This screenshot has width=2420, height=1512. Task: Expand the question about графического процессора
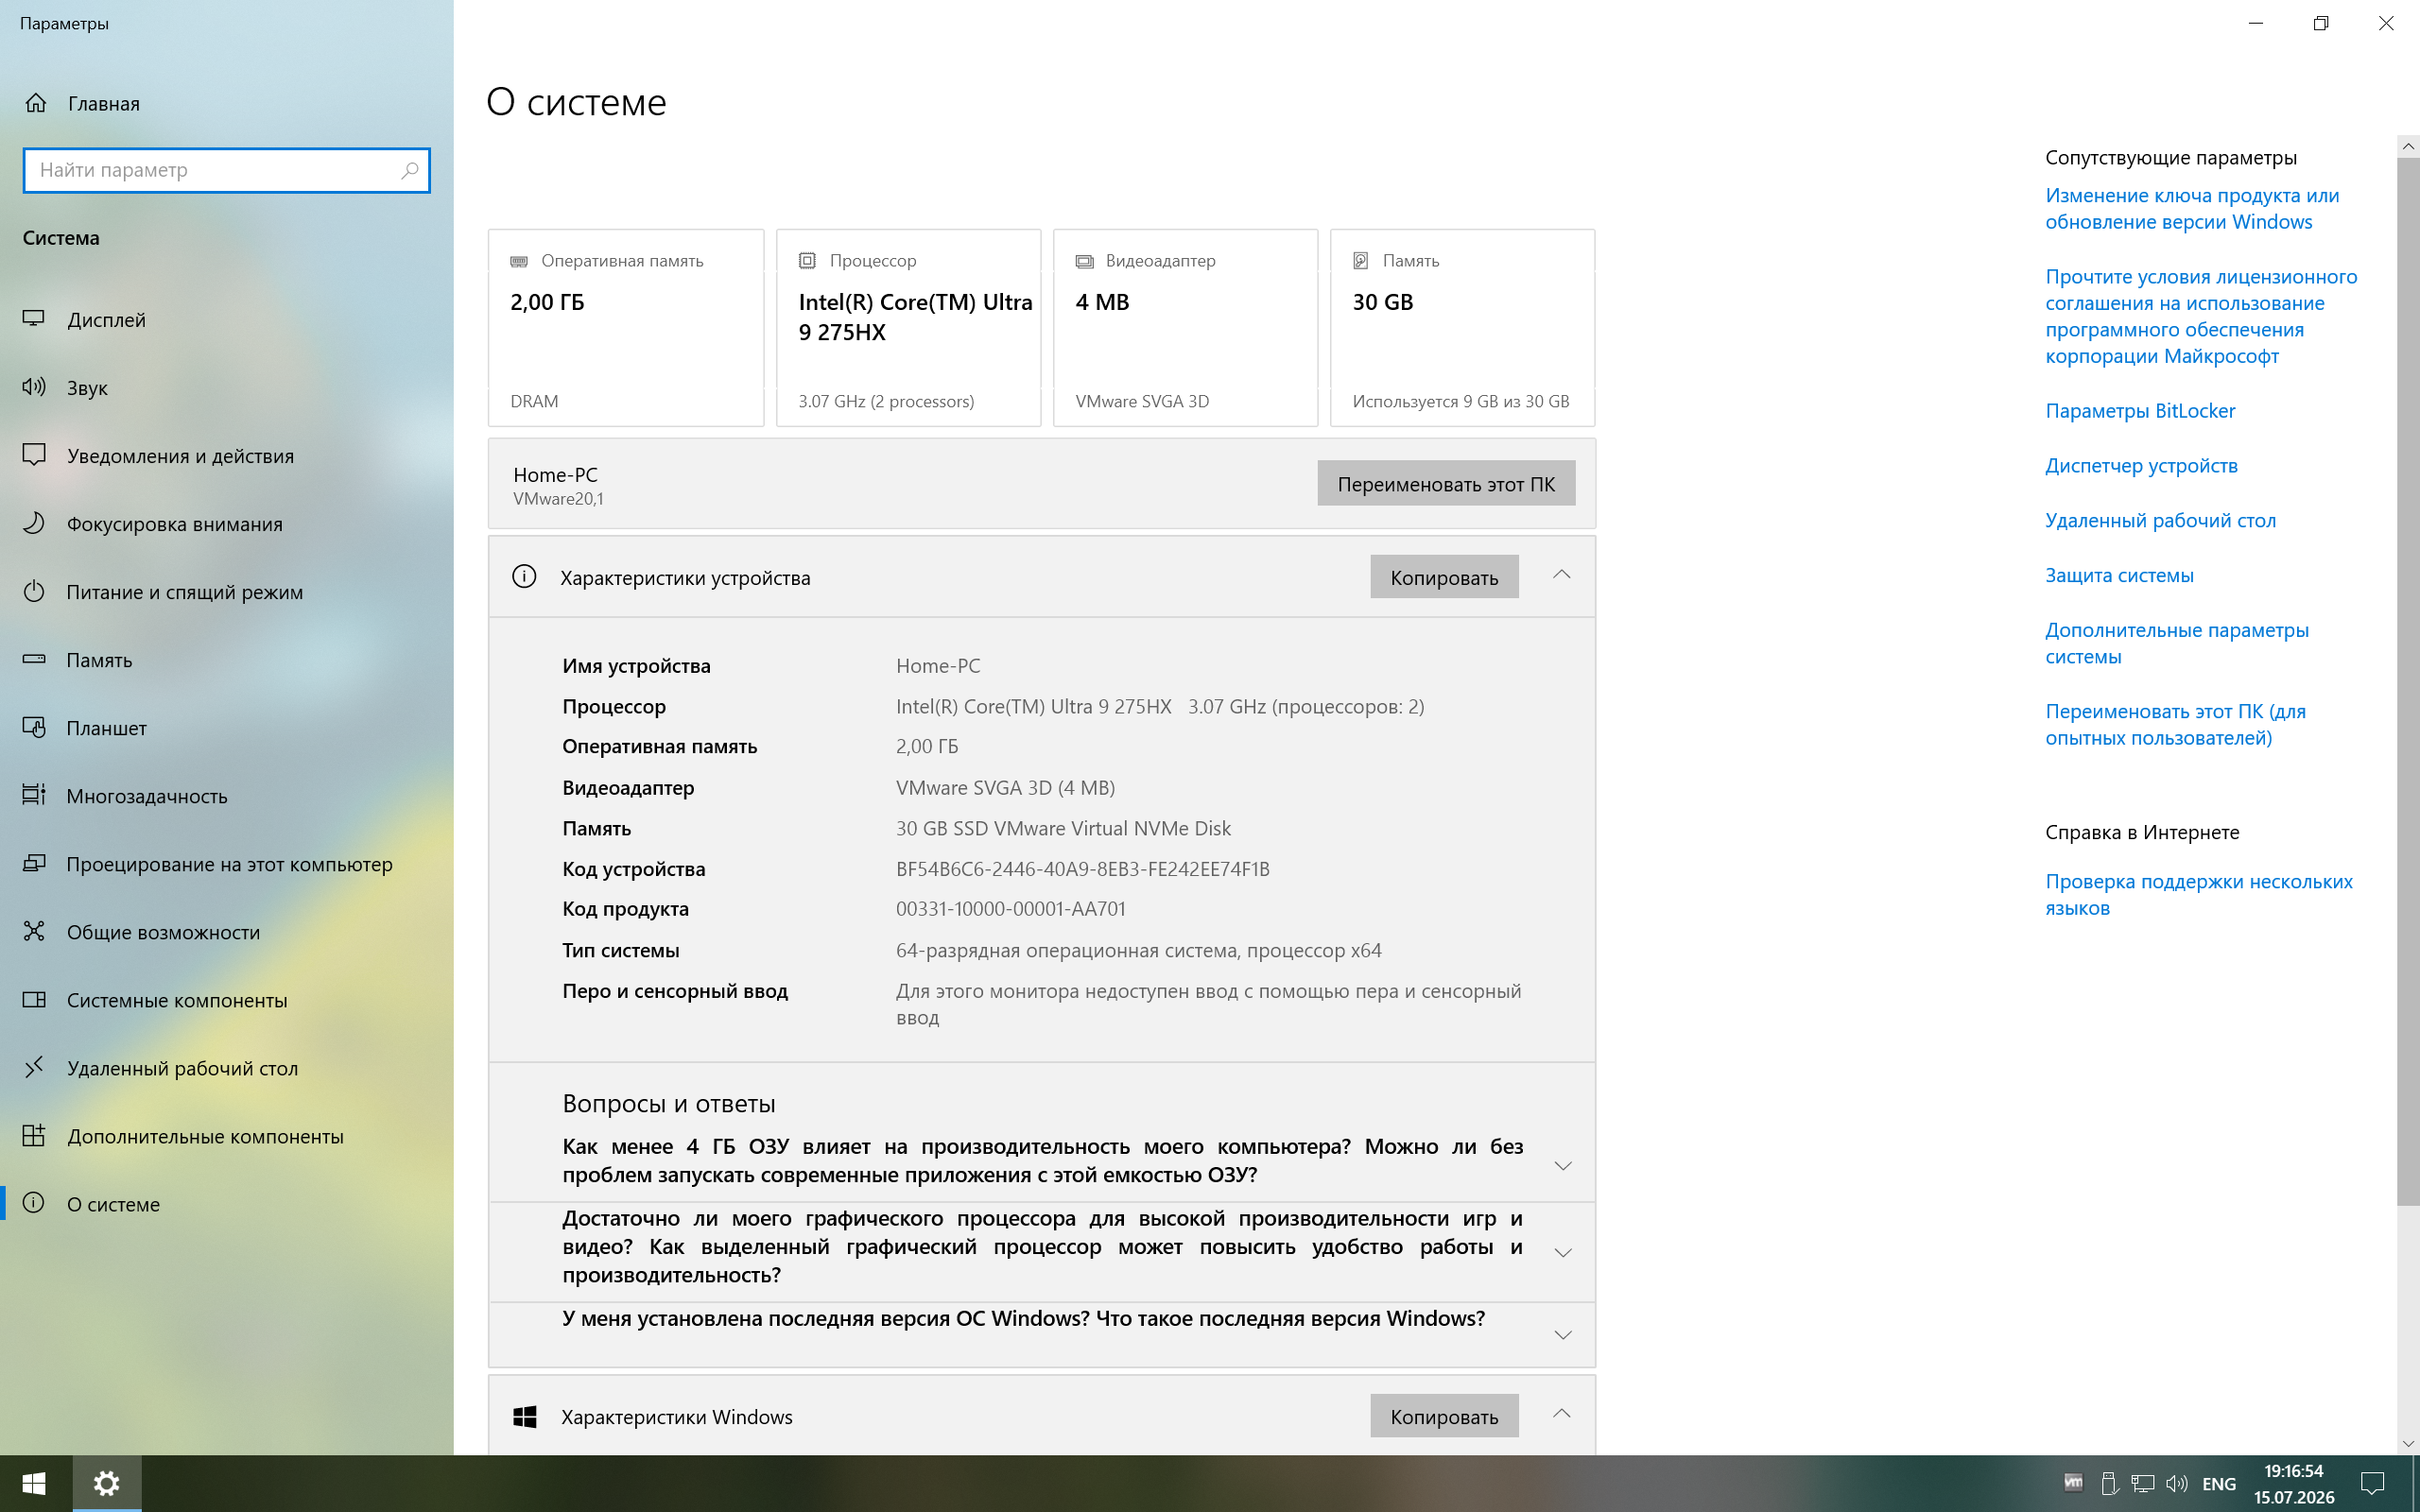click(1562, 1253)
